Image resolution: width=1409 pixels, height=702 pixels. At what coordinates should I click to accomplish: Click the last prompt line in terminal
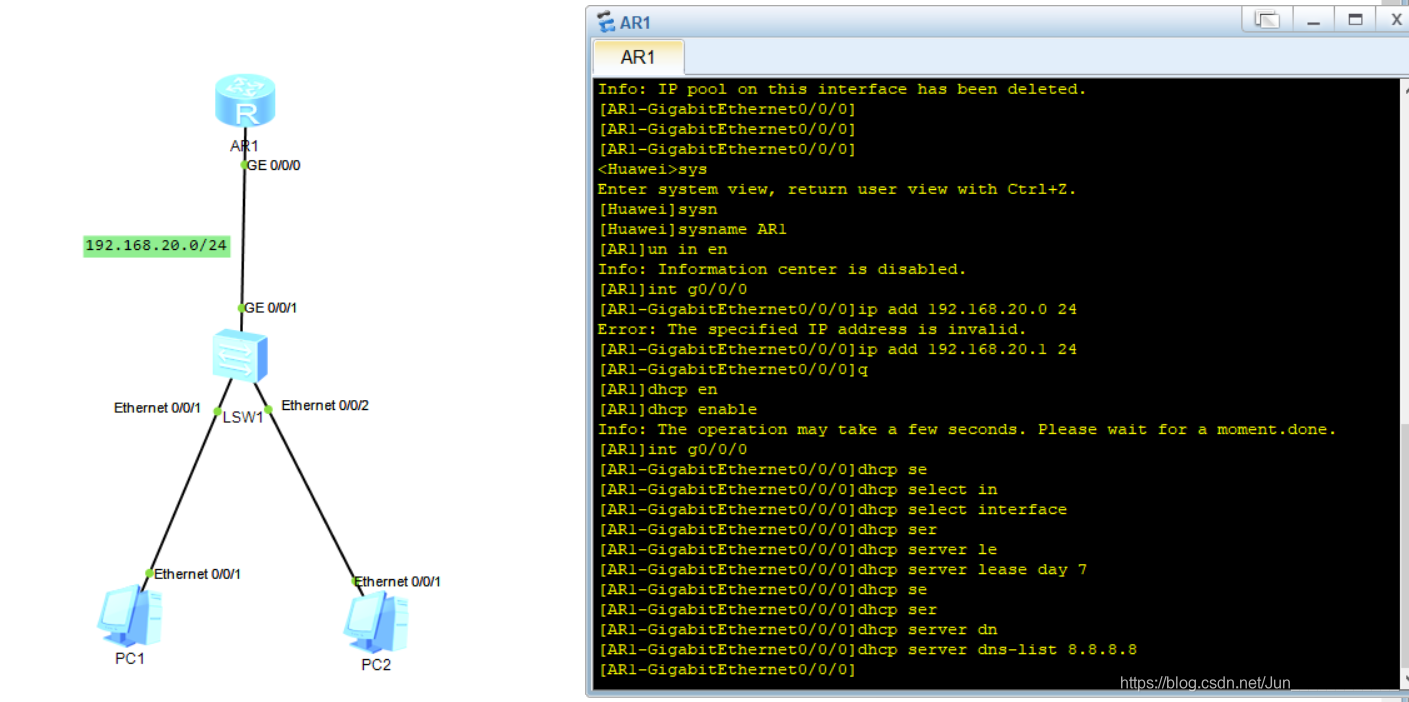click(727, 669)
